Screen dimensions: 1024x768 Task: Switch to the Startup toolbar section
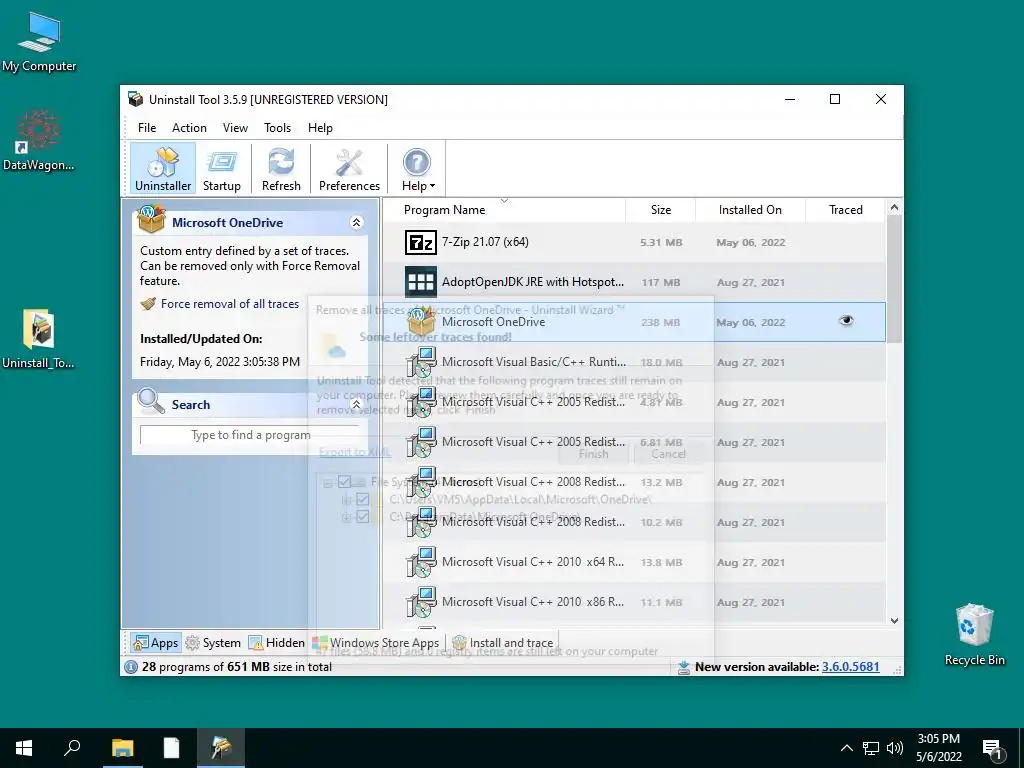click(x=221, y=168)
